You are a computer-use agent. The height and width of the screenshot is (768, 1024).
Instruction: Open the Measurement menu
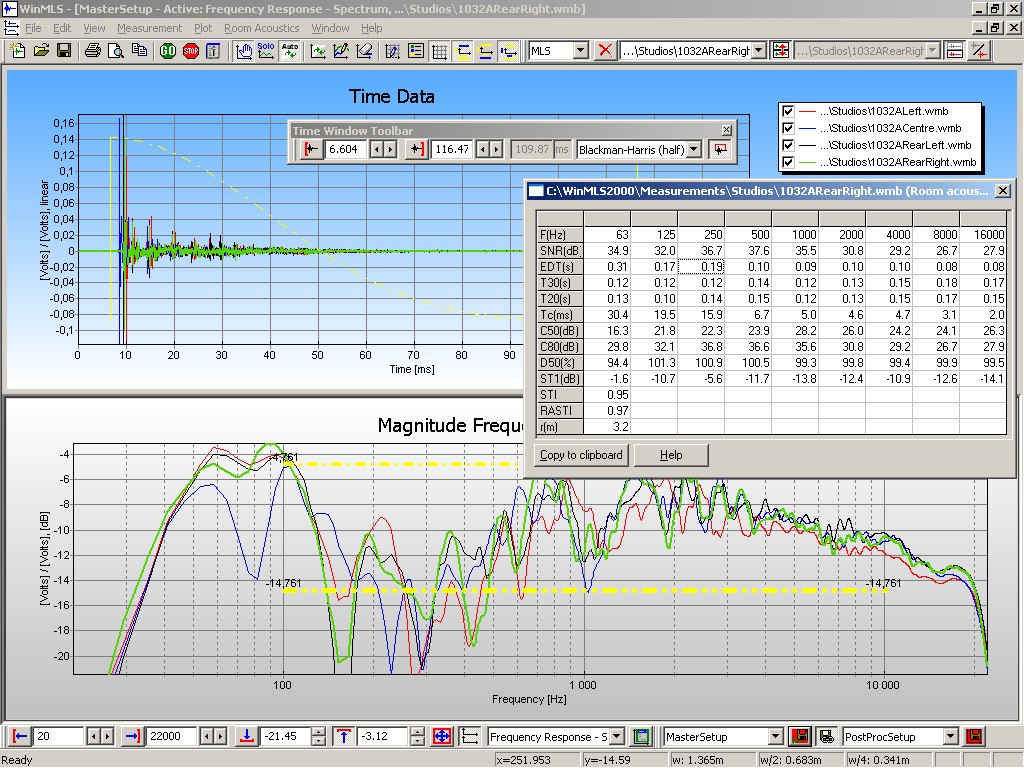coord(149,28)
